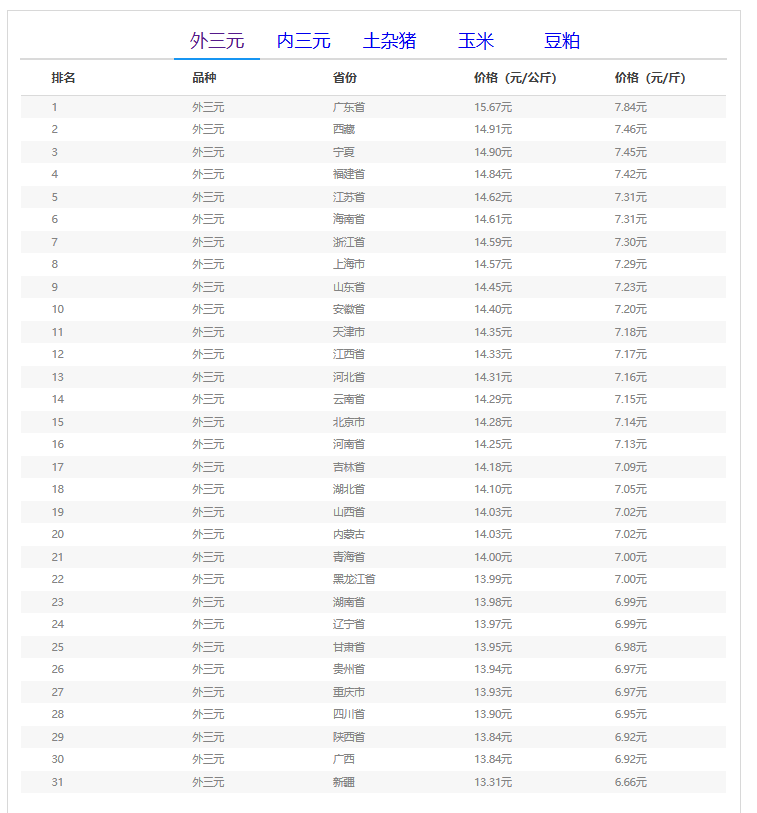Click 西藏 in the province column
The image size is (757, 813).
tap(344, 129)
